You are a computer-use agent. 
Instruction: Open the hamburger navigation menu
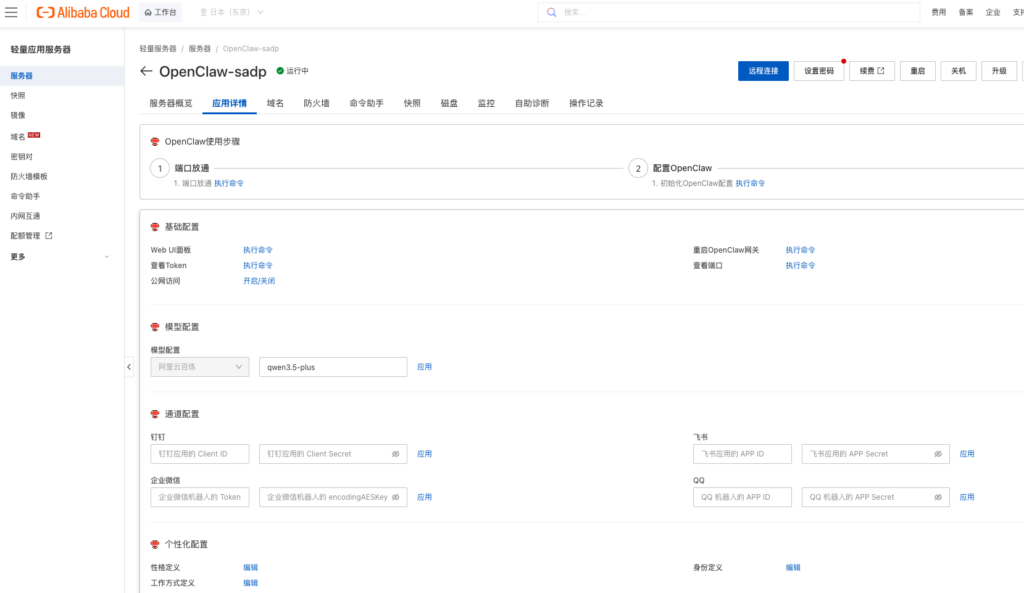[12, 12]
